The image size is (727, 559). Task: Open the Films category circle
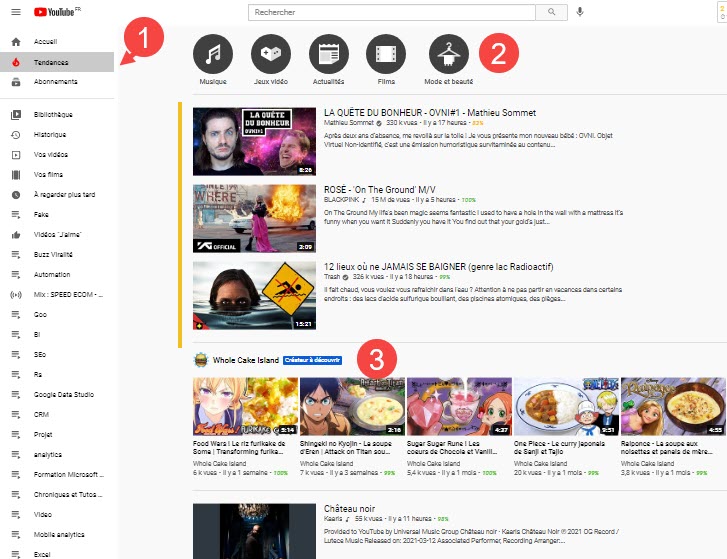(x=386, y=54)
